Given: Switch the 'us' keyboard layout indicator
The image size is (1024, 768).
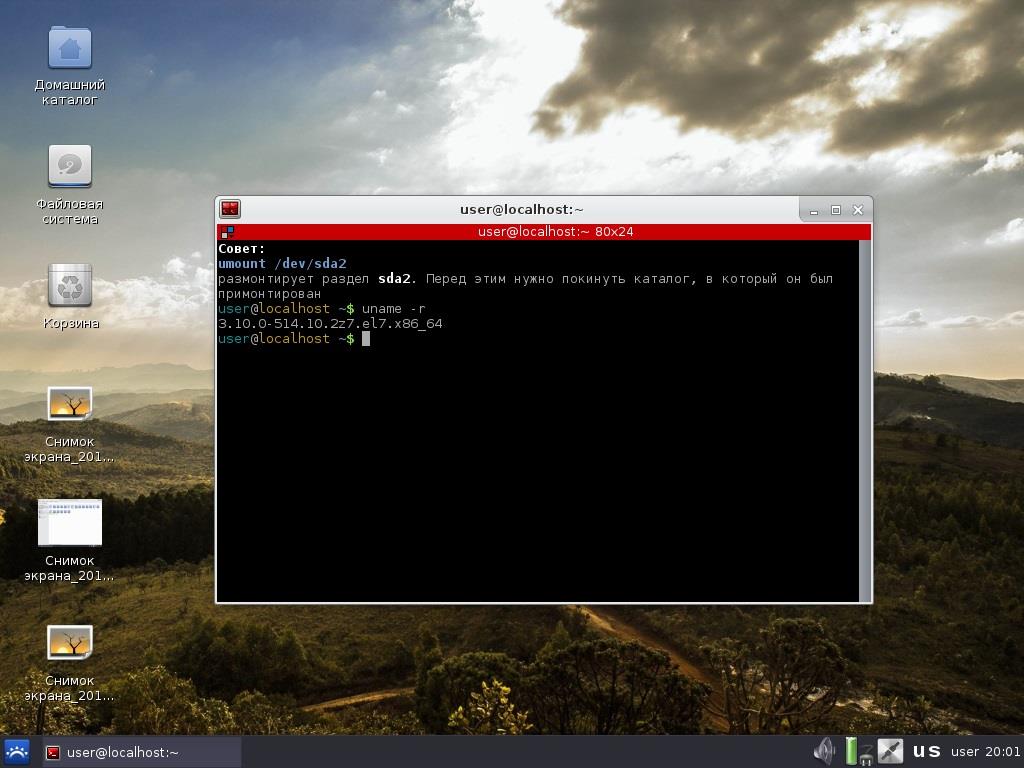Looking at the screenshot, I should pos(926,751).
